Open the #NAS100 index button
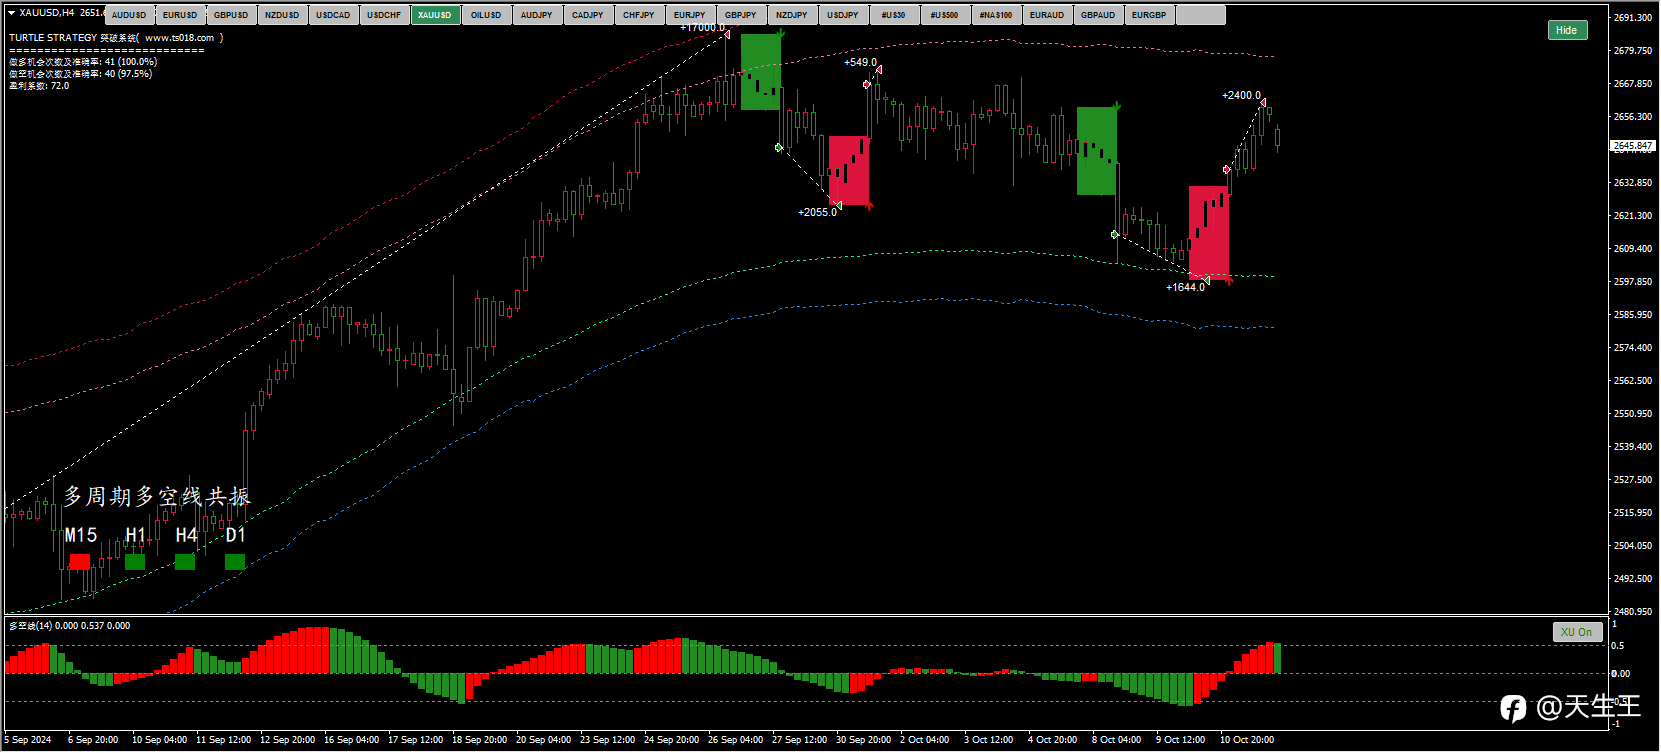1661x753 pixels. click(x=996, y=15)
